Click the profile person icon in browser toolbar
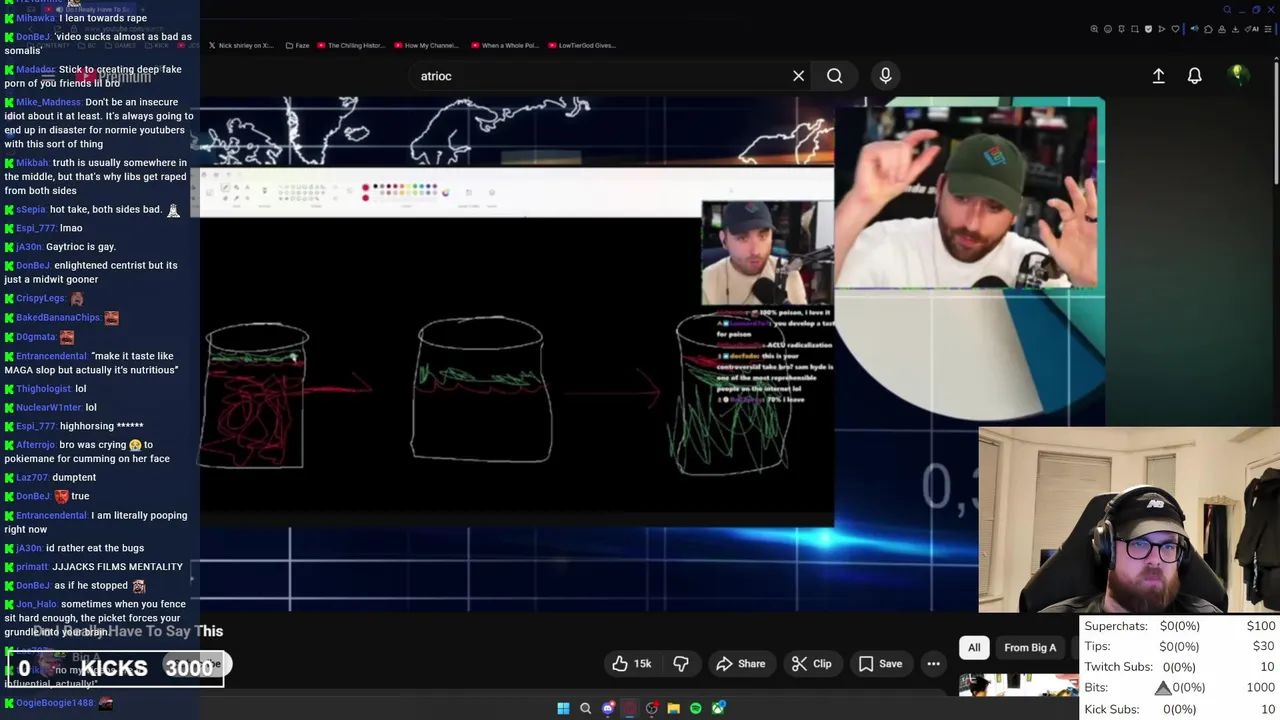This screenshot has width=1280, height=720. pos(1222,29)
